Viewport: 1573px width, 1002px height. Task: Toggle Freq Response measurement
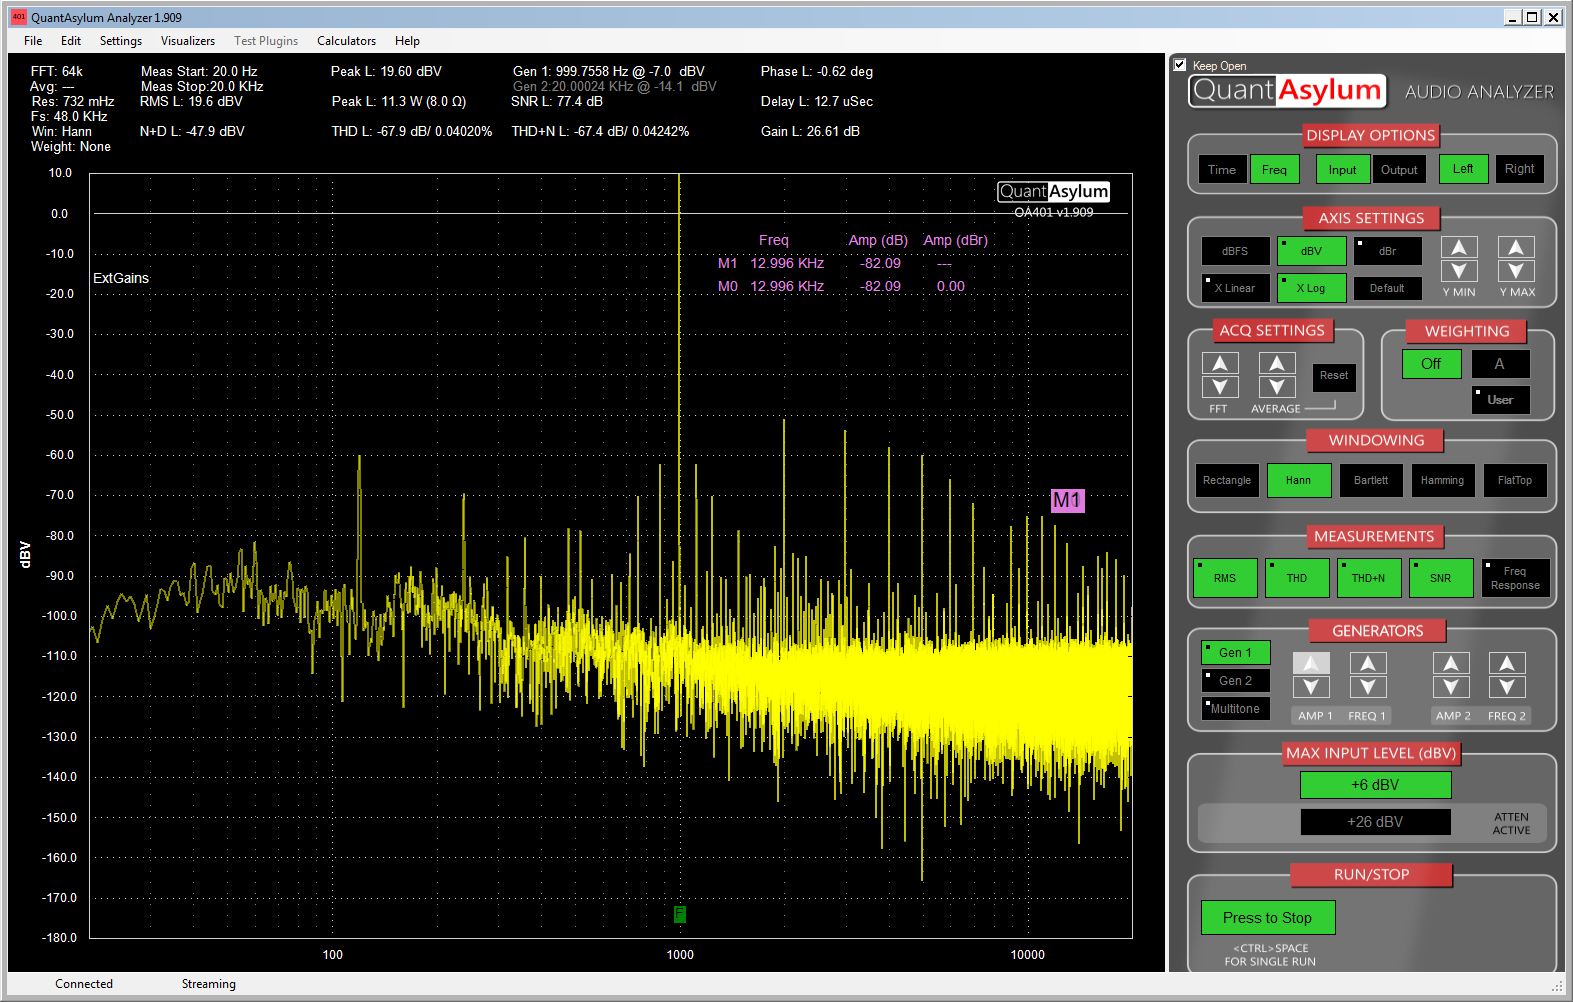1516,578
